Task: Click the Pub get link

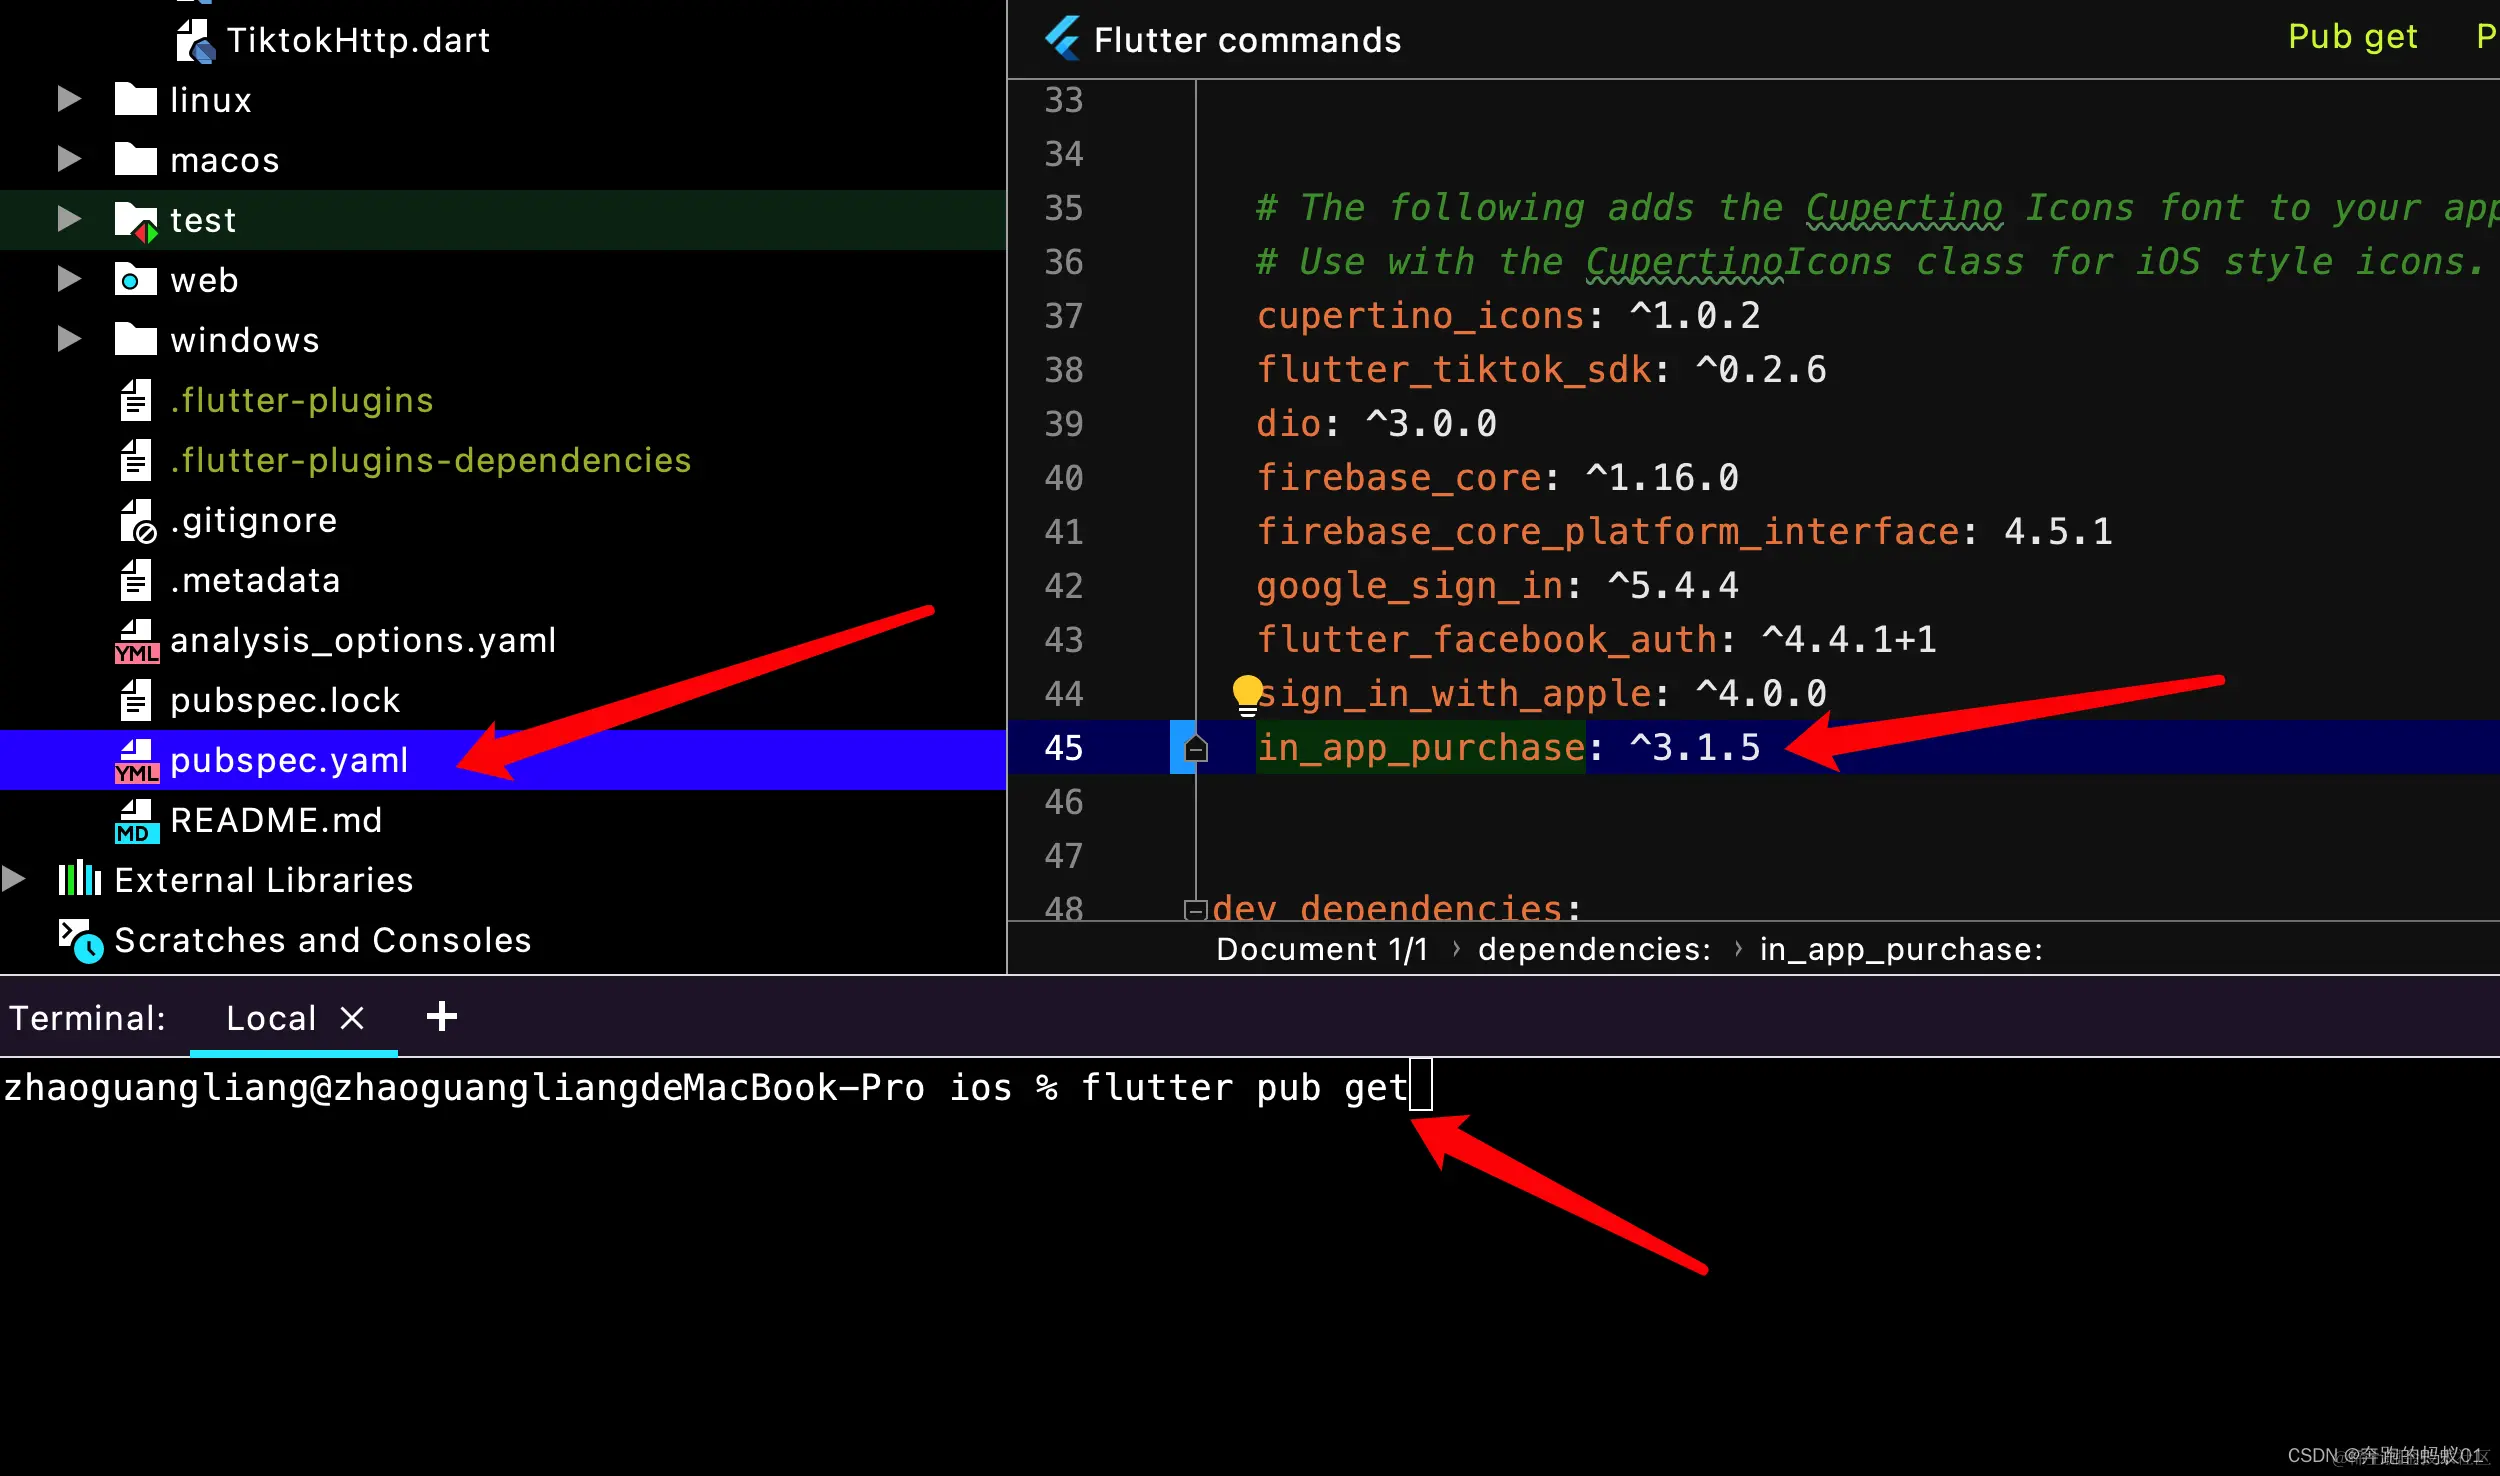Action: [2352, 37]
